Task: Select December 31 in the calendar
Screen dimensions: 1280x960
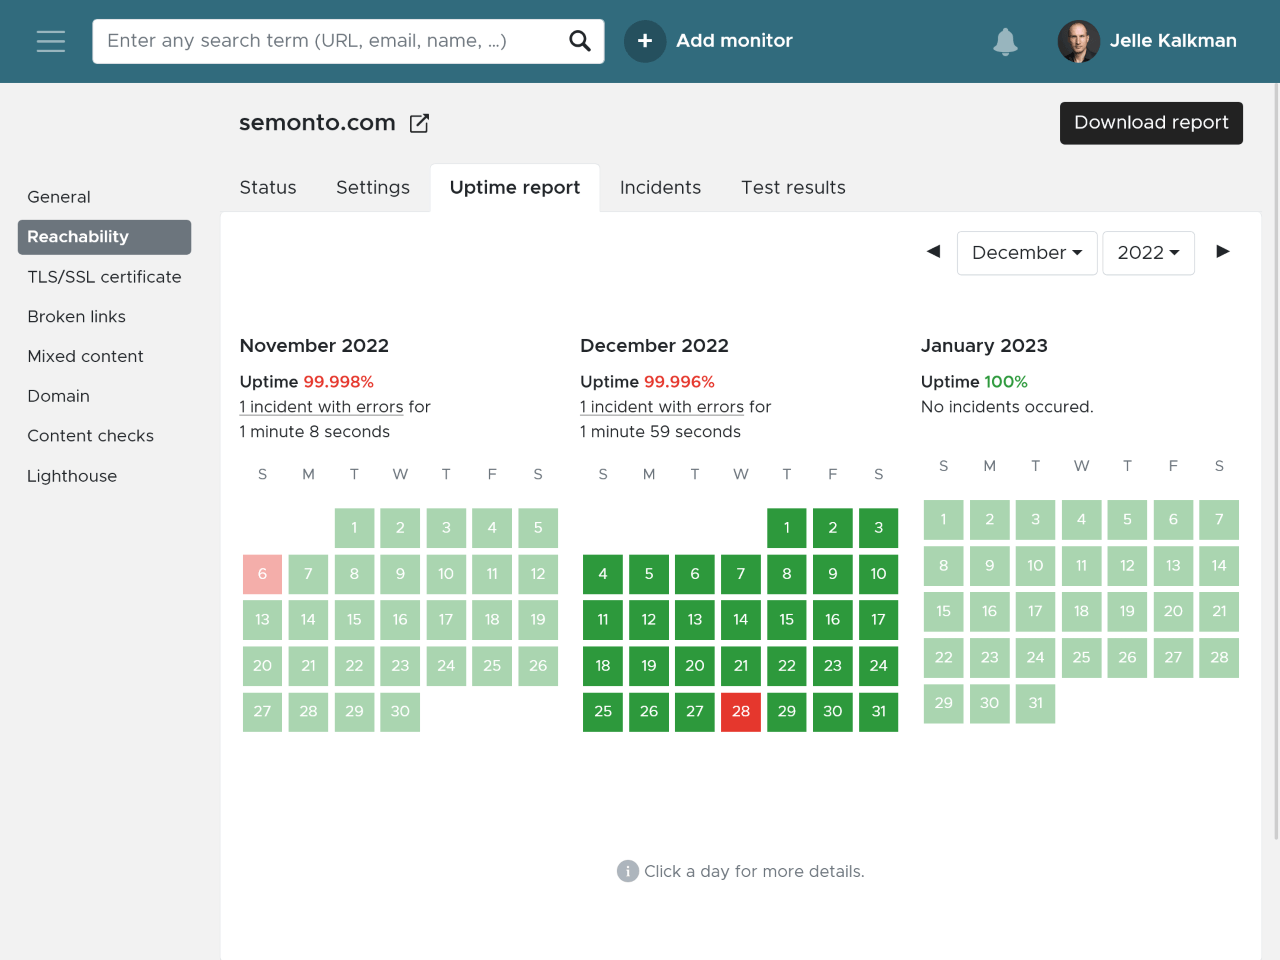Action: pos(879,712)
